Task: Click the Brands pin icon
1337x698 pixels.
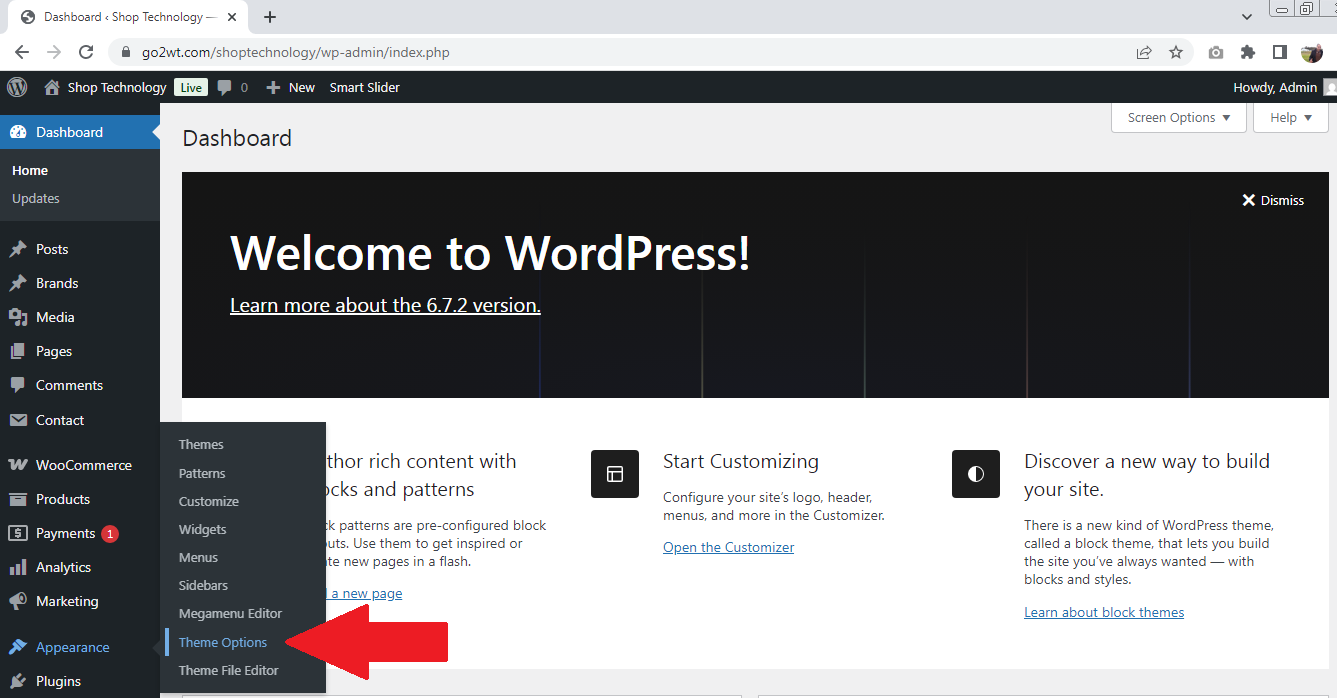Action: pos(18,283)
